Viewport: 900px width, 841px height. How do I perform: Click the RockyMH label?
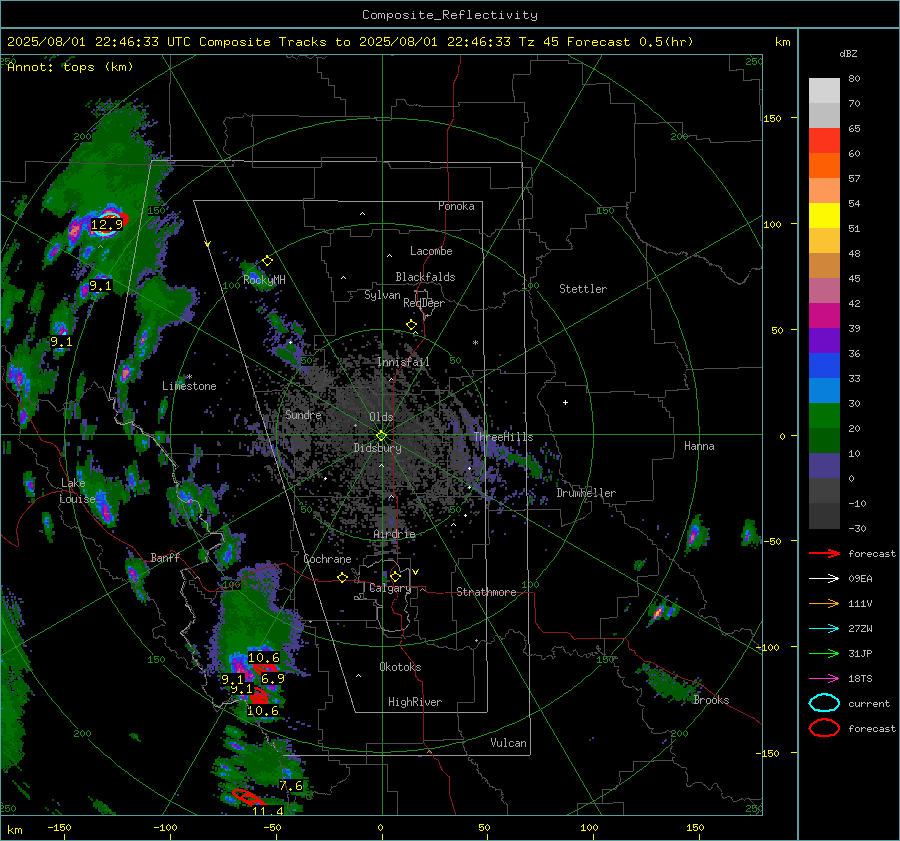click(264, 280)
